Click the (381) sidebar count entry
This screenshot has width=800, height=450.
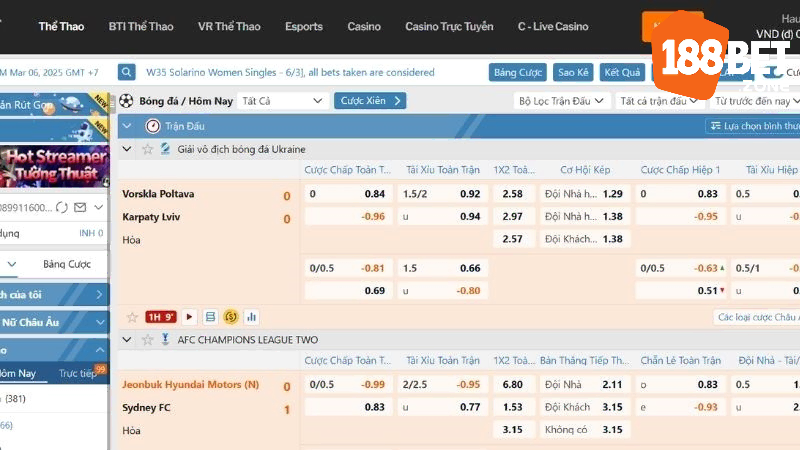click(15, 398)
